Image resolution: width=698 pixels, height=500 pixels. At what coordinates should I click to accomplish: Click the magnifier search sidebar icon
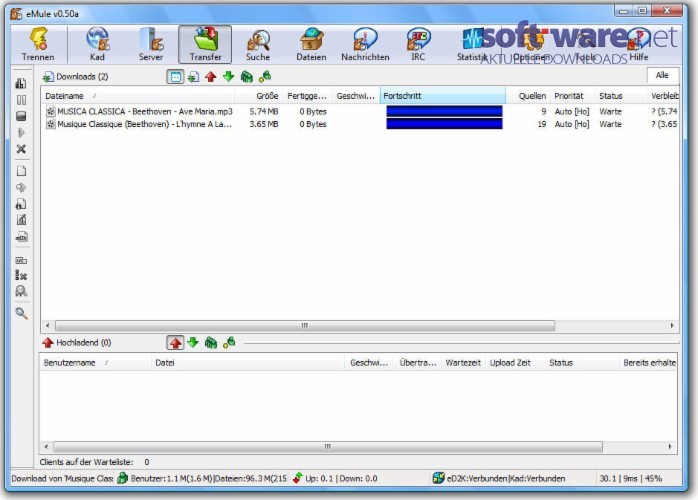click(21, 313)
